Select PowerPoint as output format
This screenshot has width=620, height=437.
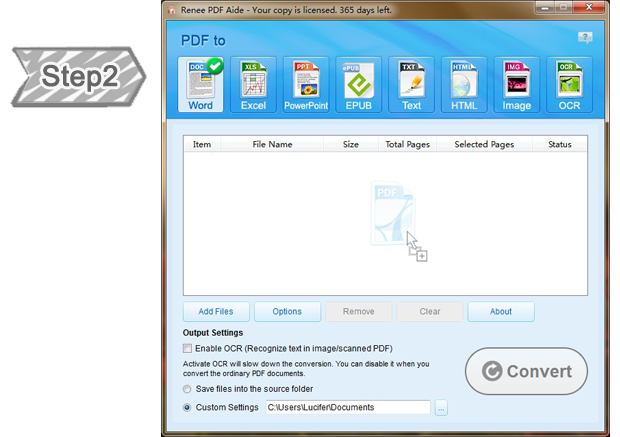click(x=306, y=84)
